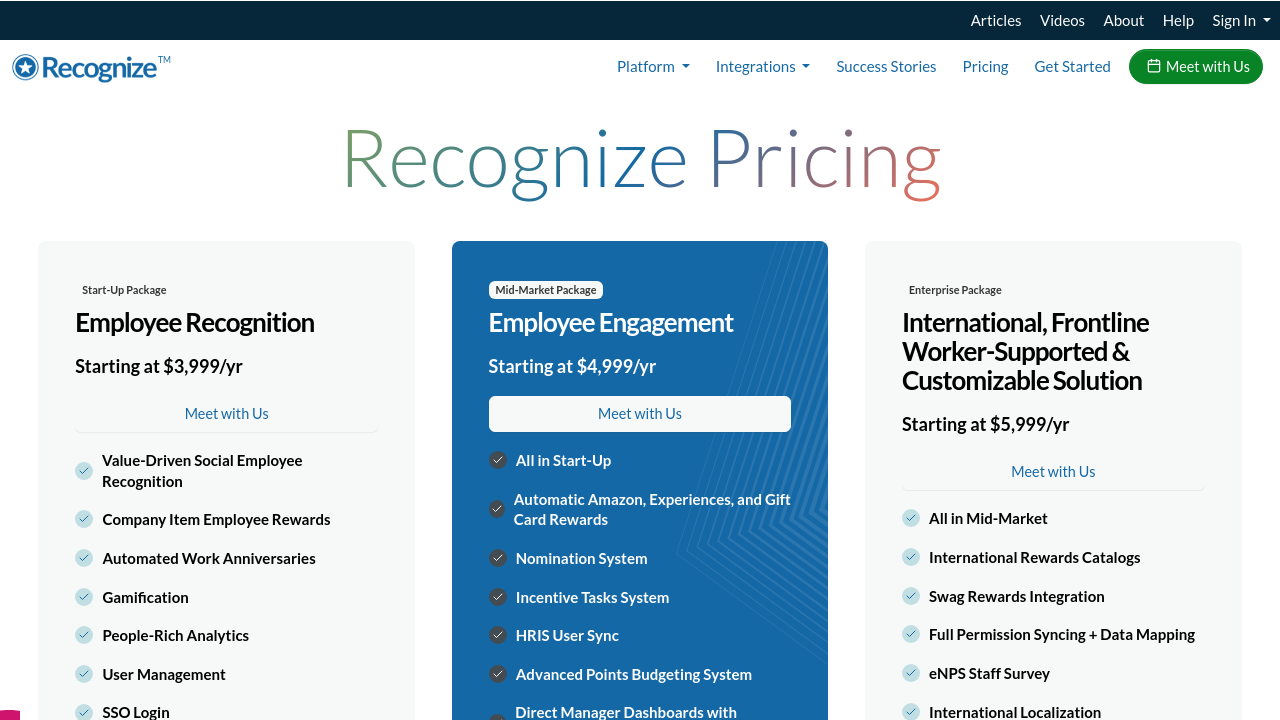Click checkmark icon beside All in Start-Up
Viewport: 1280px width, 720px height.
click(498, 460)
